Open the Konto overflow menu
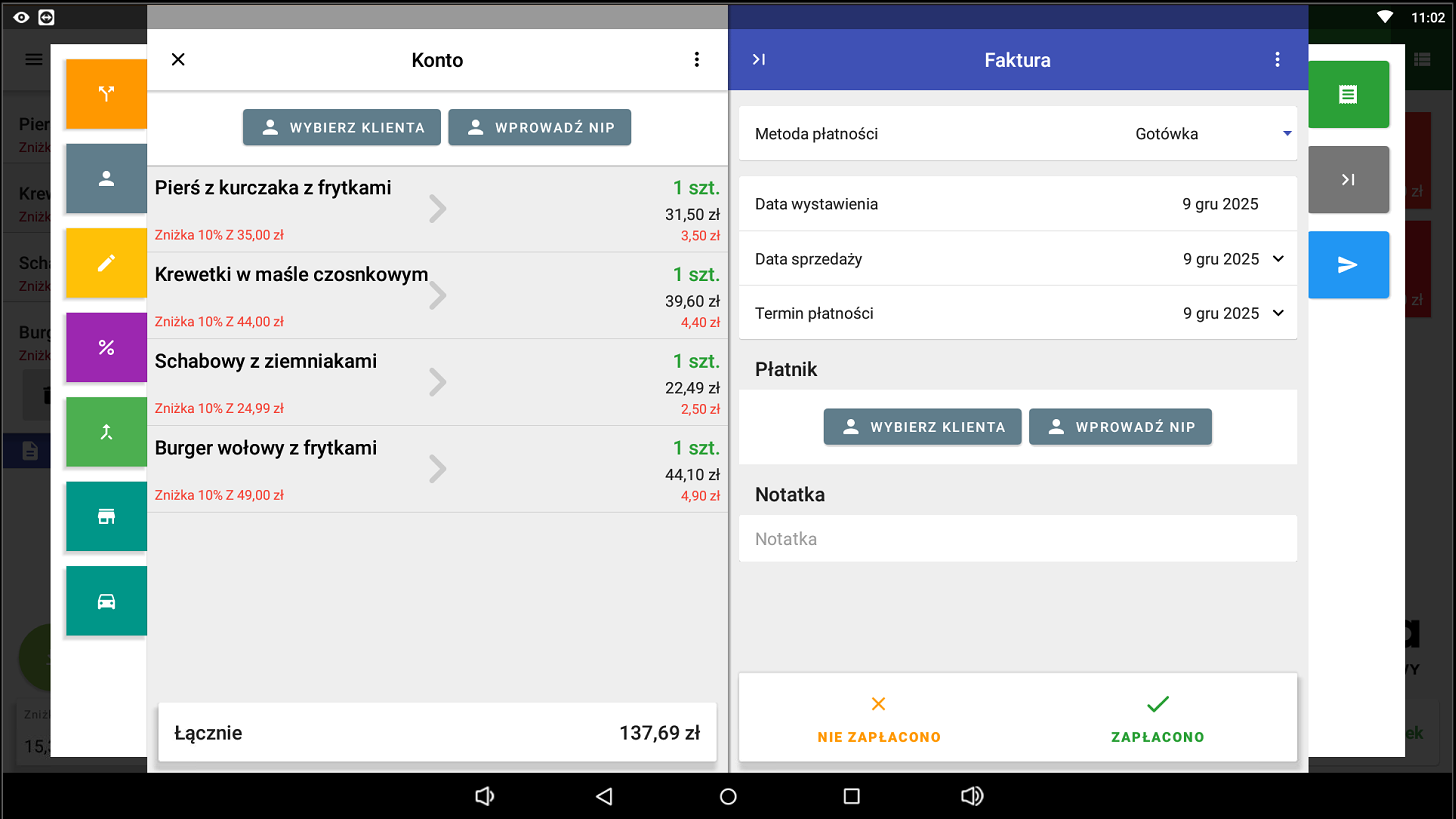 click(697, 60)
